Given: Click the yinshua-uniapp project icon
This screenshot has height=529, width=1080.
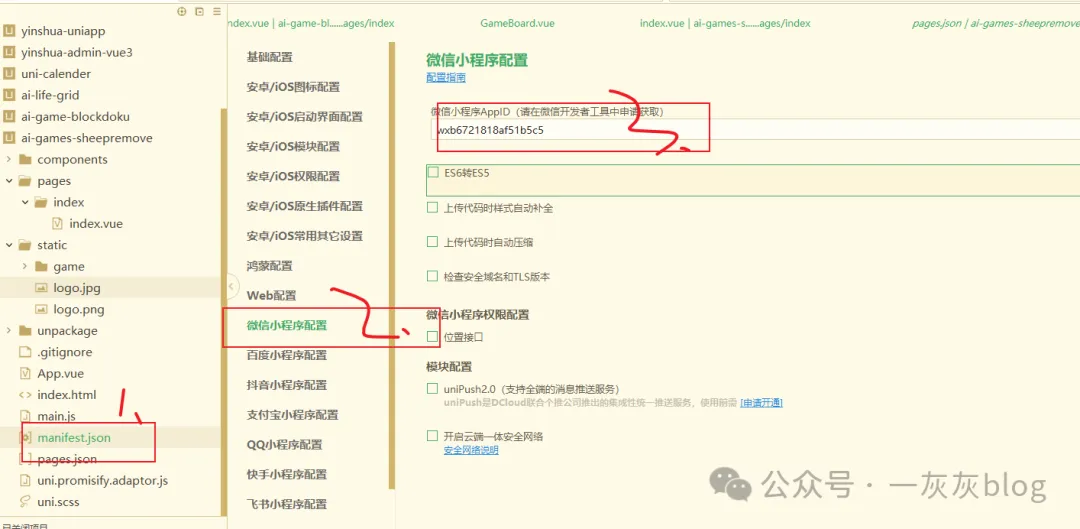Looking at the screenshot, I should [9, 31].
